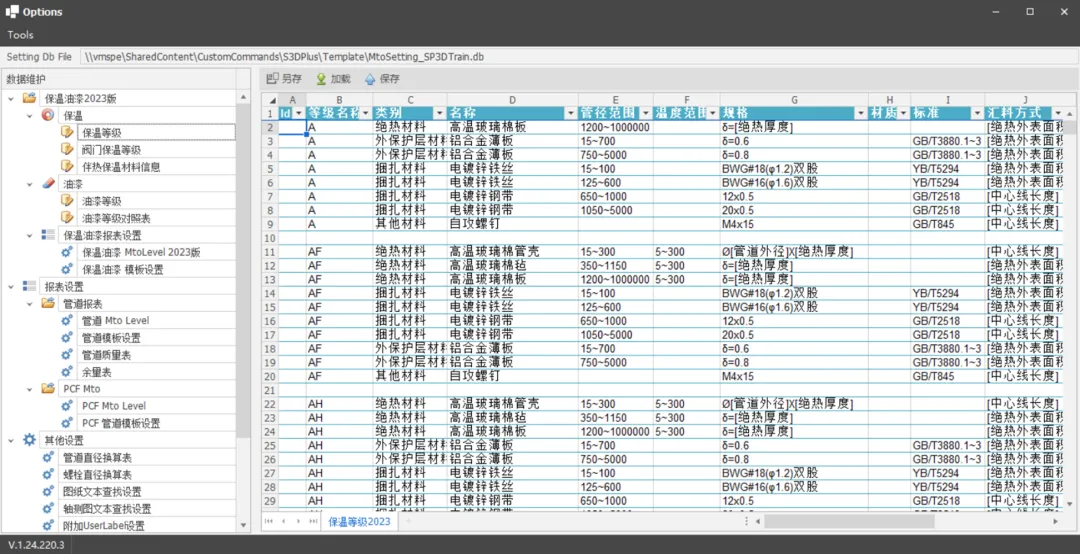This screenshot has width=1080, height=554.
Task: Click the gear icon beside 管道模板设置
Action: coord(67,338)
